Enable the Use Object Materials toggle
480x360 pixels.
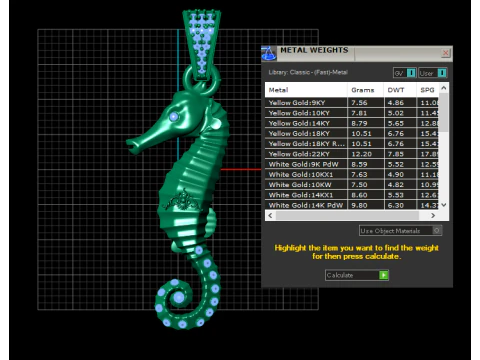tap(400, 231)
